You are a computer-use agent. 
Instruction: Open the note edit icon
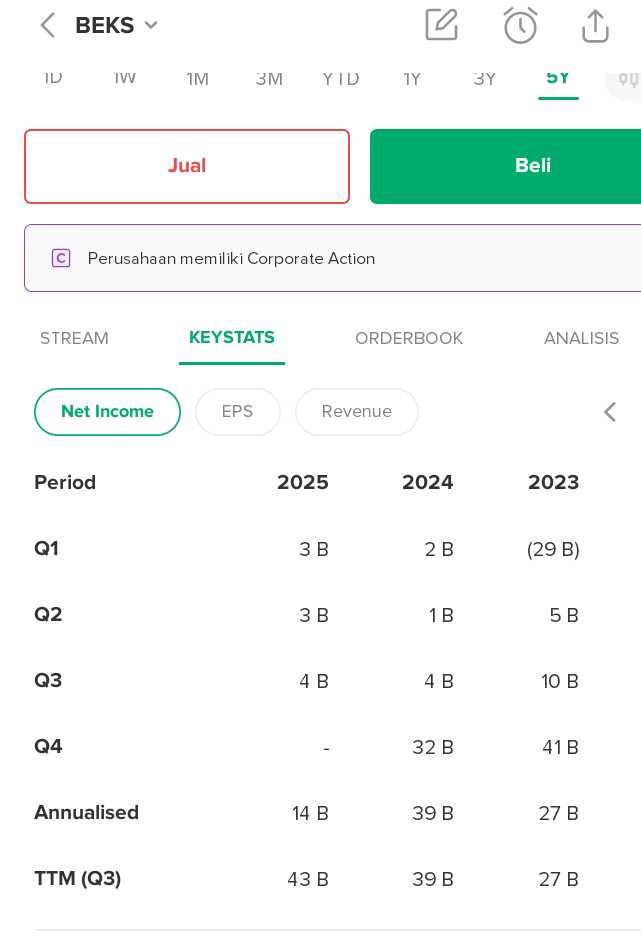click(x=441, y=25)
